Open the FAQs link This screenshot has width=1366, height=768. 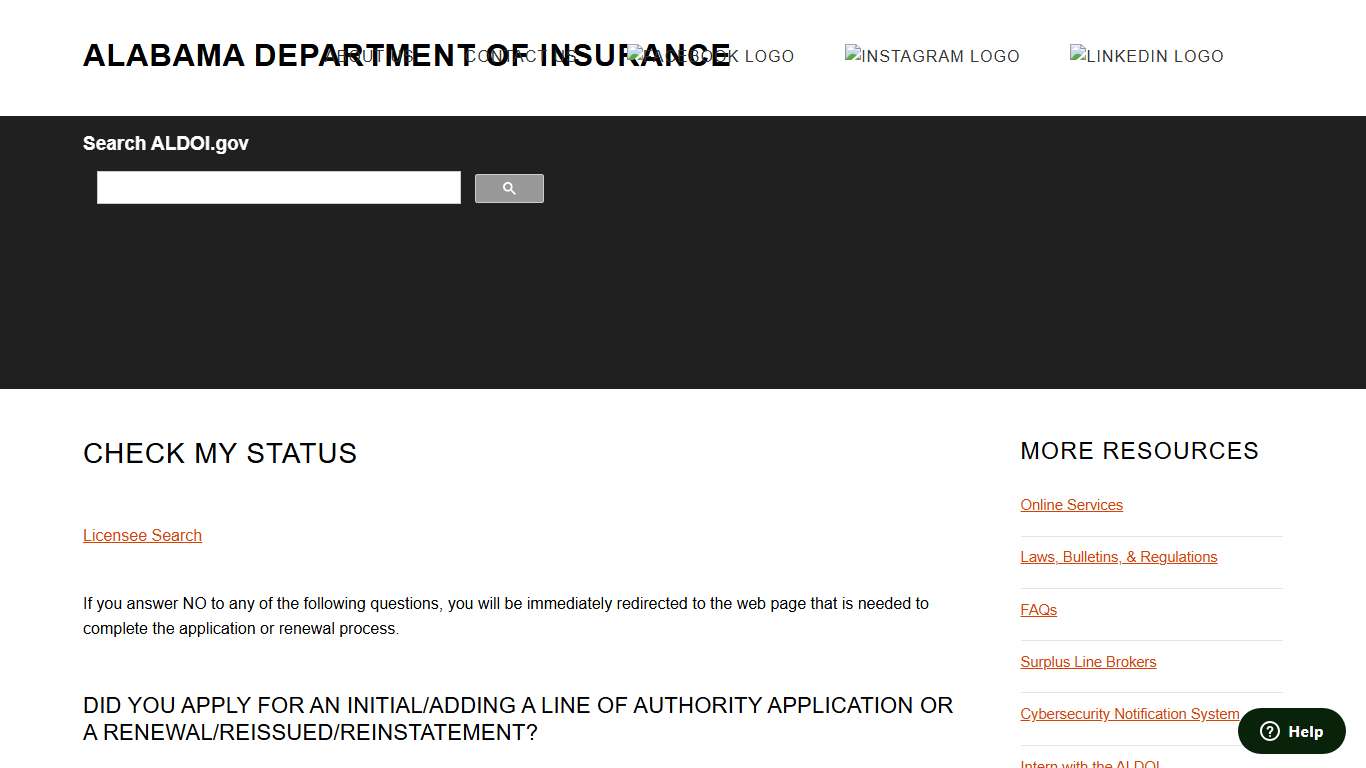pos(1038,610)
